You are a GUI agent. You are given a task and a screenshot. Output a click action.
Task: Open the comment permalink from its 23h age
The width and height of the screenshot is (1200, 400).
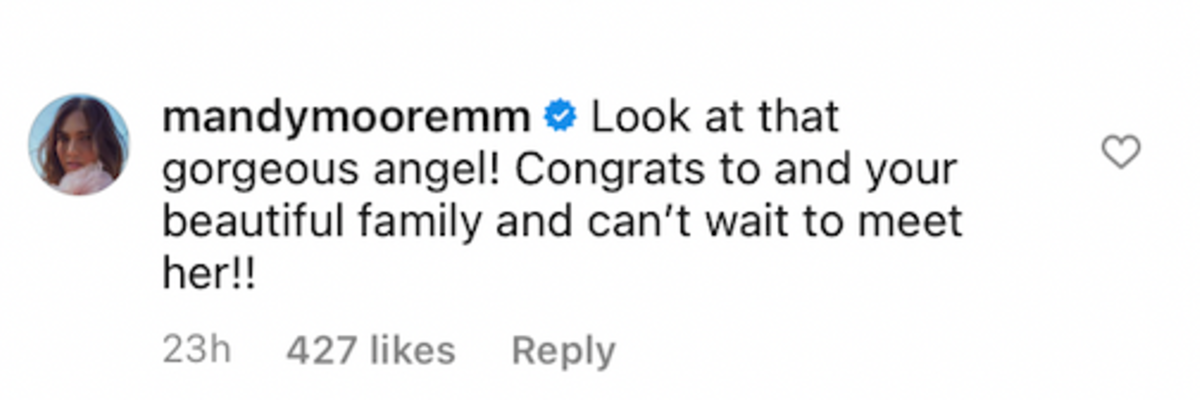click(x=196, y=351)
